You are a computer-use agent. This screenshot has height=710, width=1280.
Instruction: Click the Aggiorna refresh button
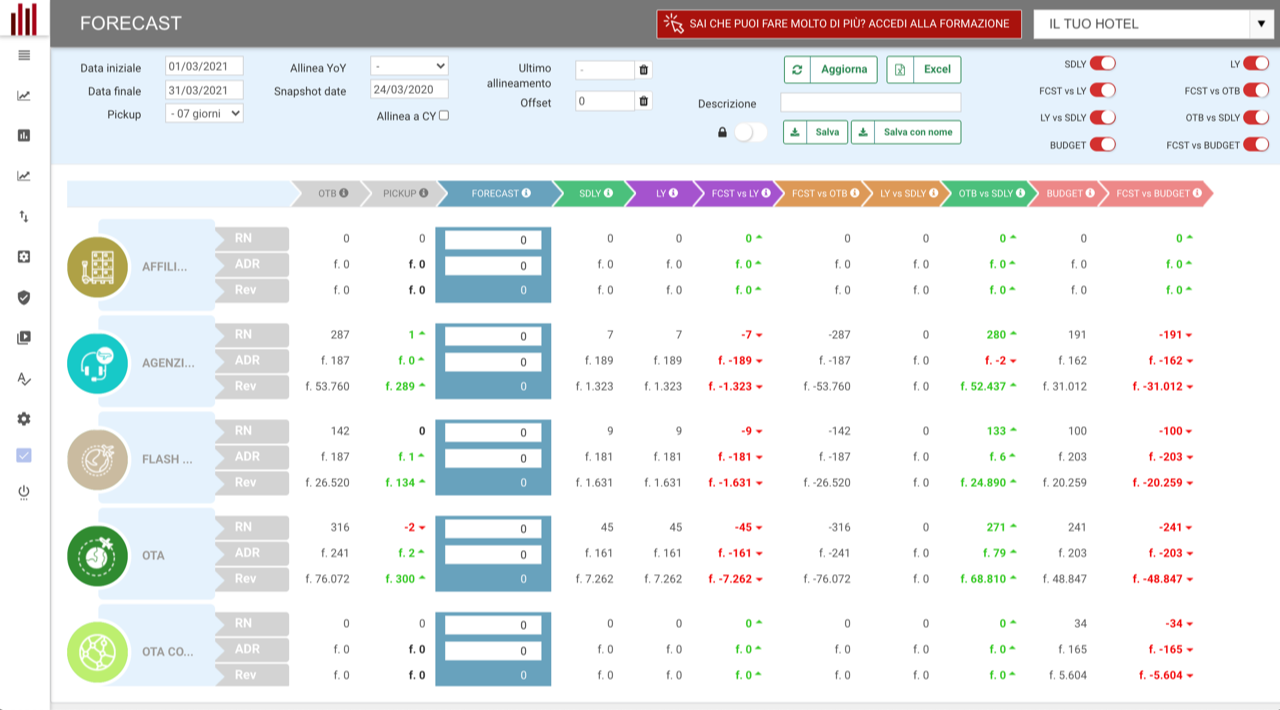tap(831, 69)
